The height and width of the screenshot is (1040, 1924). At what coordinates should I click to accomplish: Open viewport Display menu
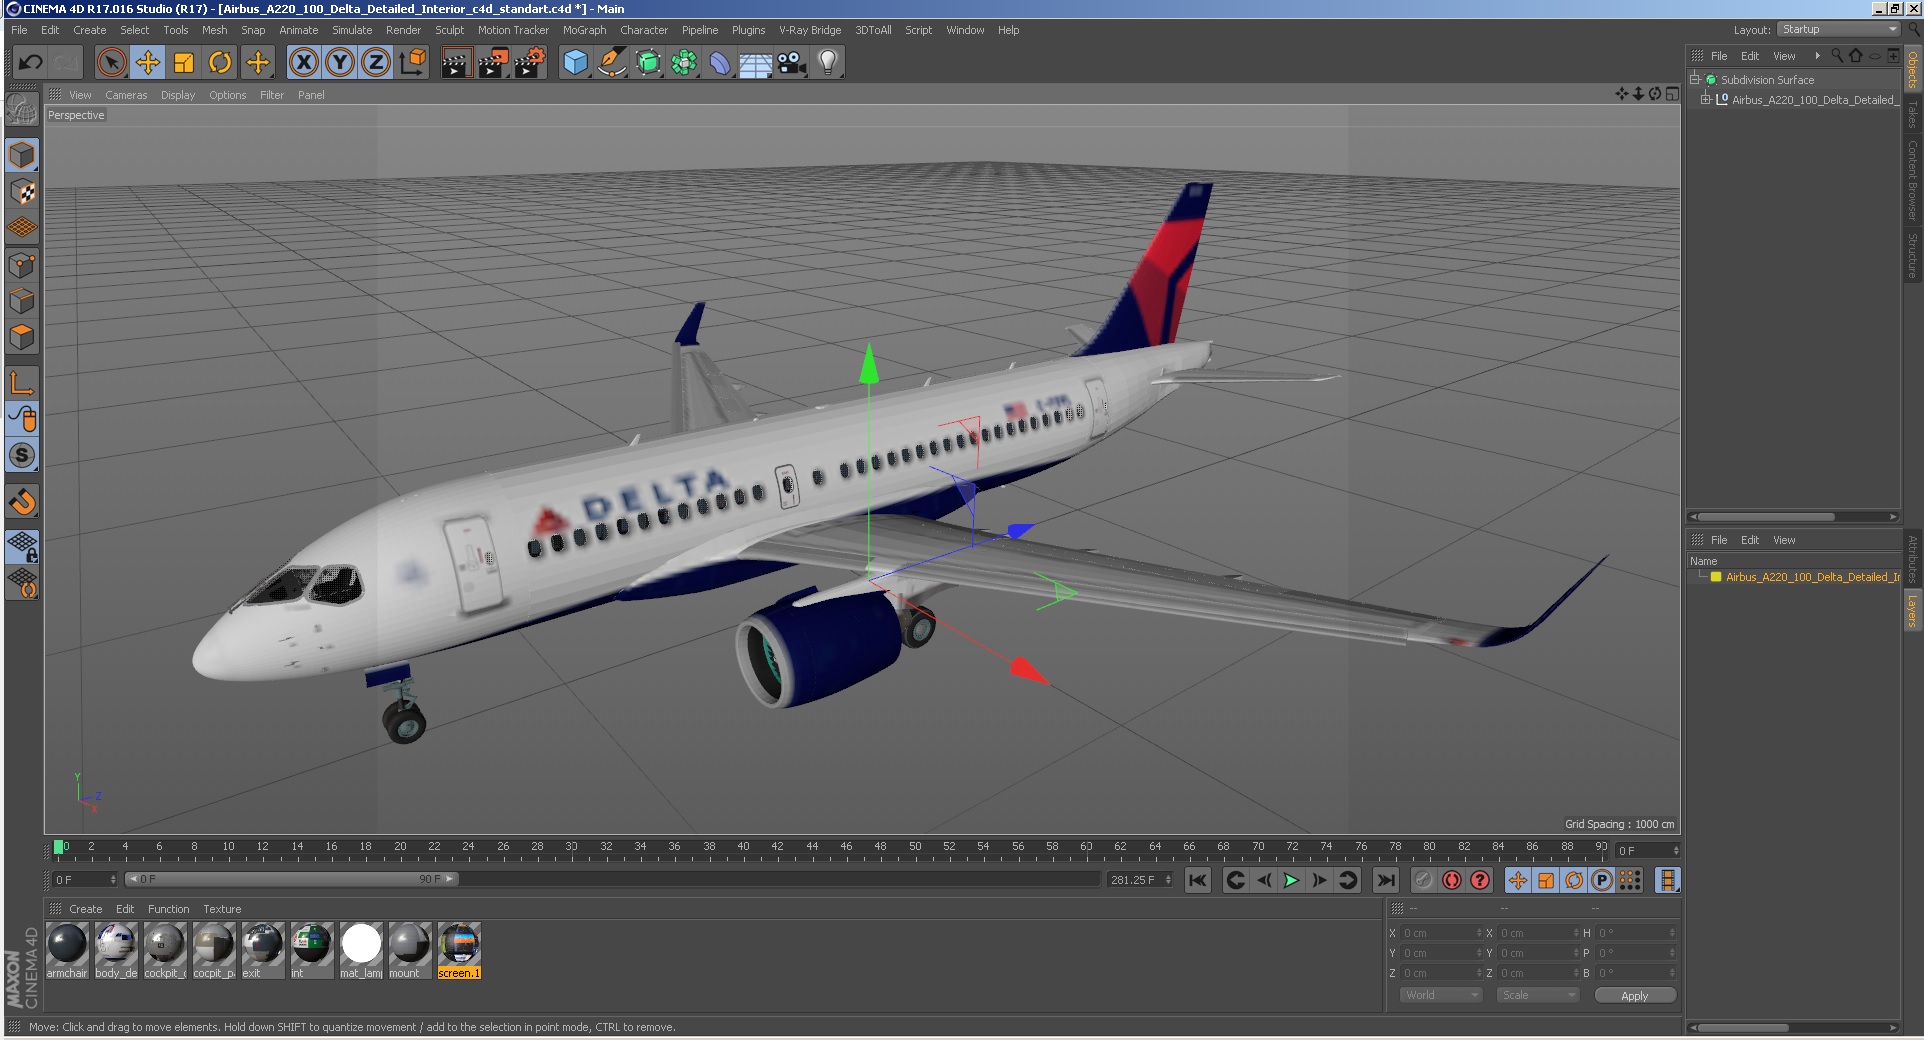point(178,95)
